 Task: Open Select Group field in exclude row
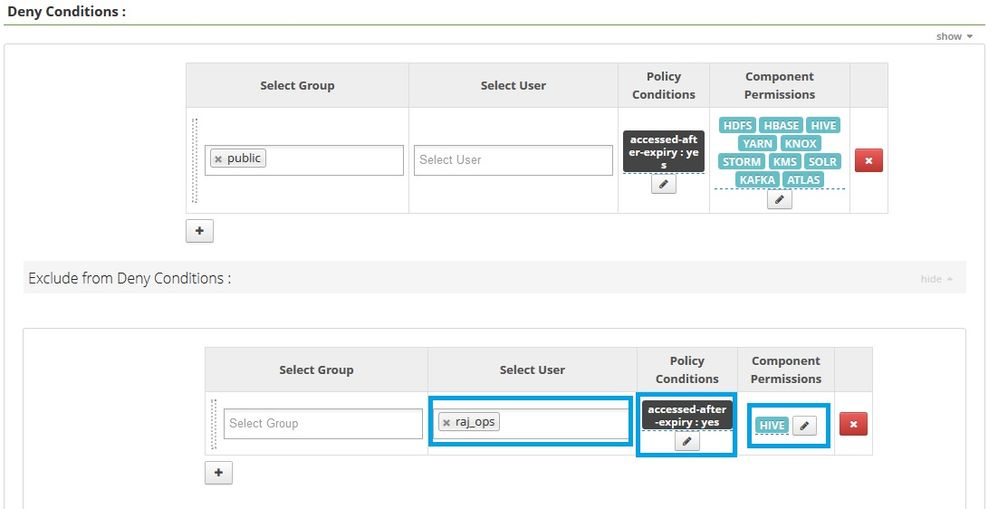click(323, 423)
